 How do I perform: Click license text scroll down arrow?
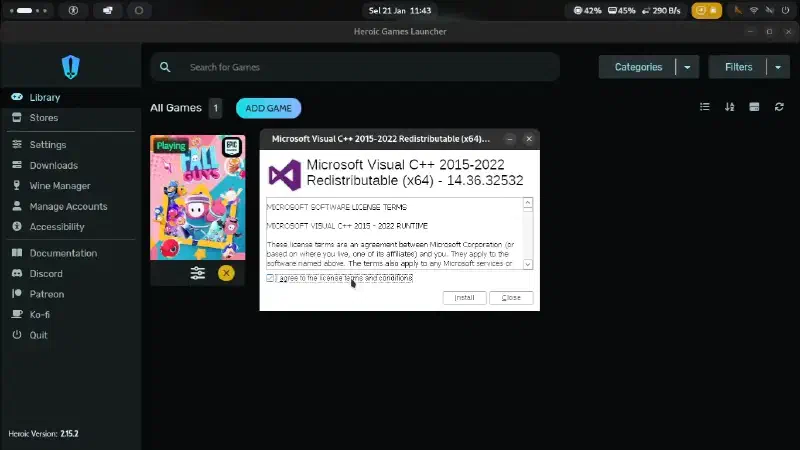(x=528, y=264)
